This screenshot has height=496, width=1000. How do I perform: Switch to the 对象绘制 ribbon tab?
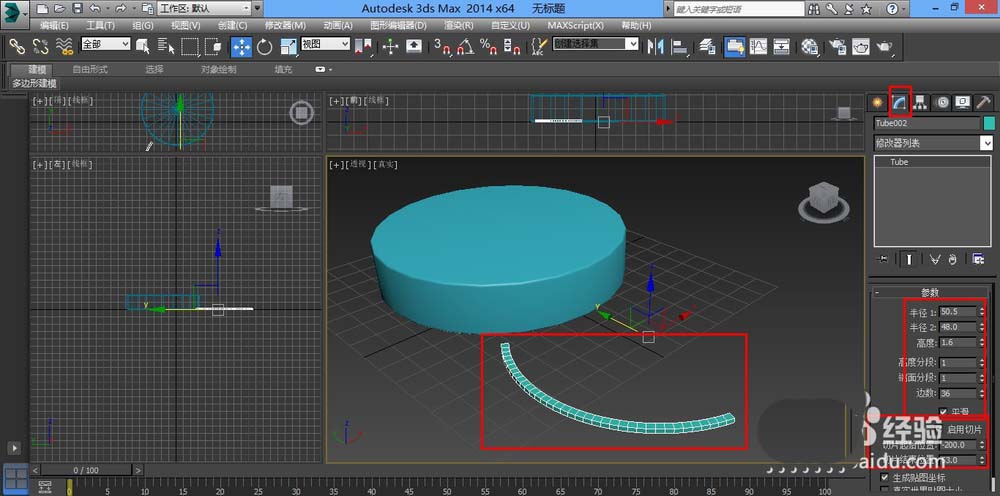tap(219, 69)
